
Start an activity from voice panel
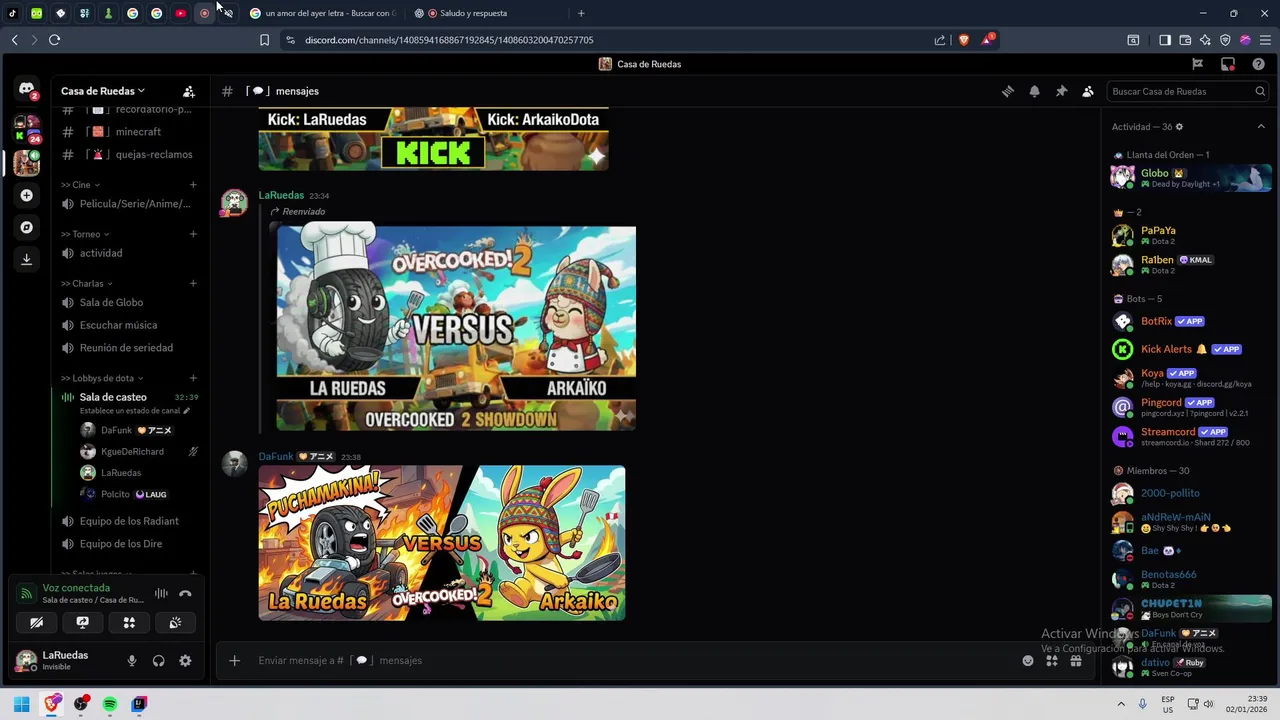click(129, 623)
